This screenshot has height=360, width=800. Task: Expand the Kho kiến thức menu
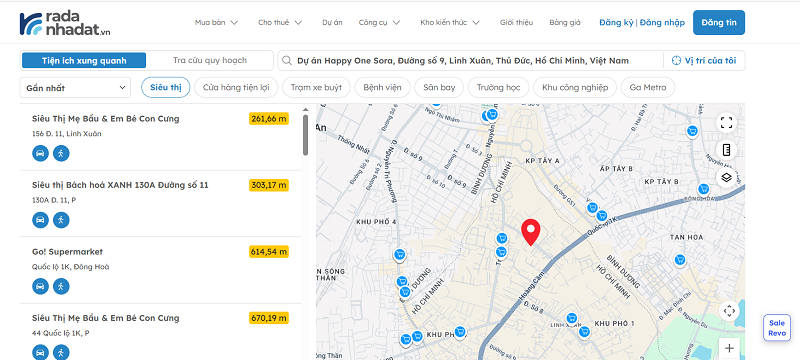[450, 22]
